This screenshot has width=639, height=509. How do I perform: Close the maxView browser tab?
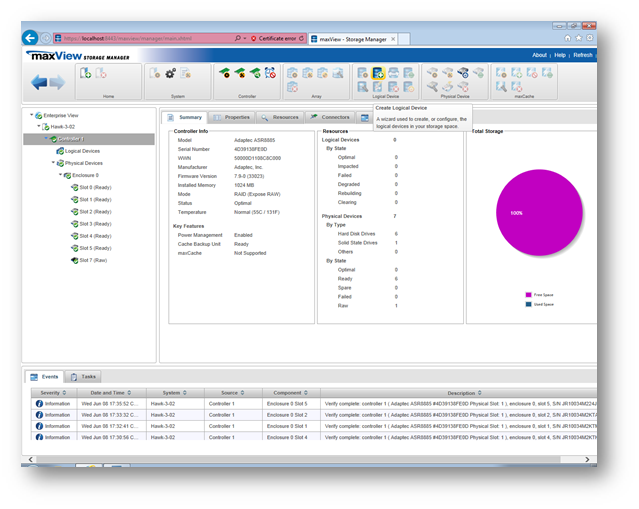coord(393,39)
